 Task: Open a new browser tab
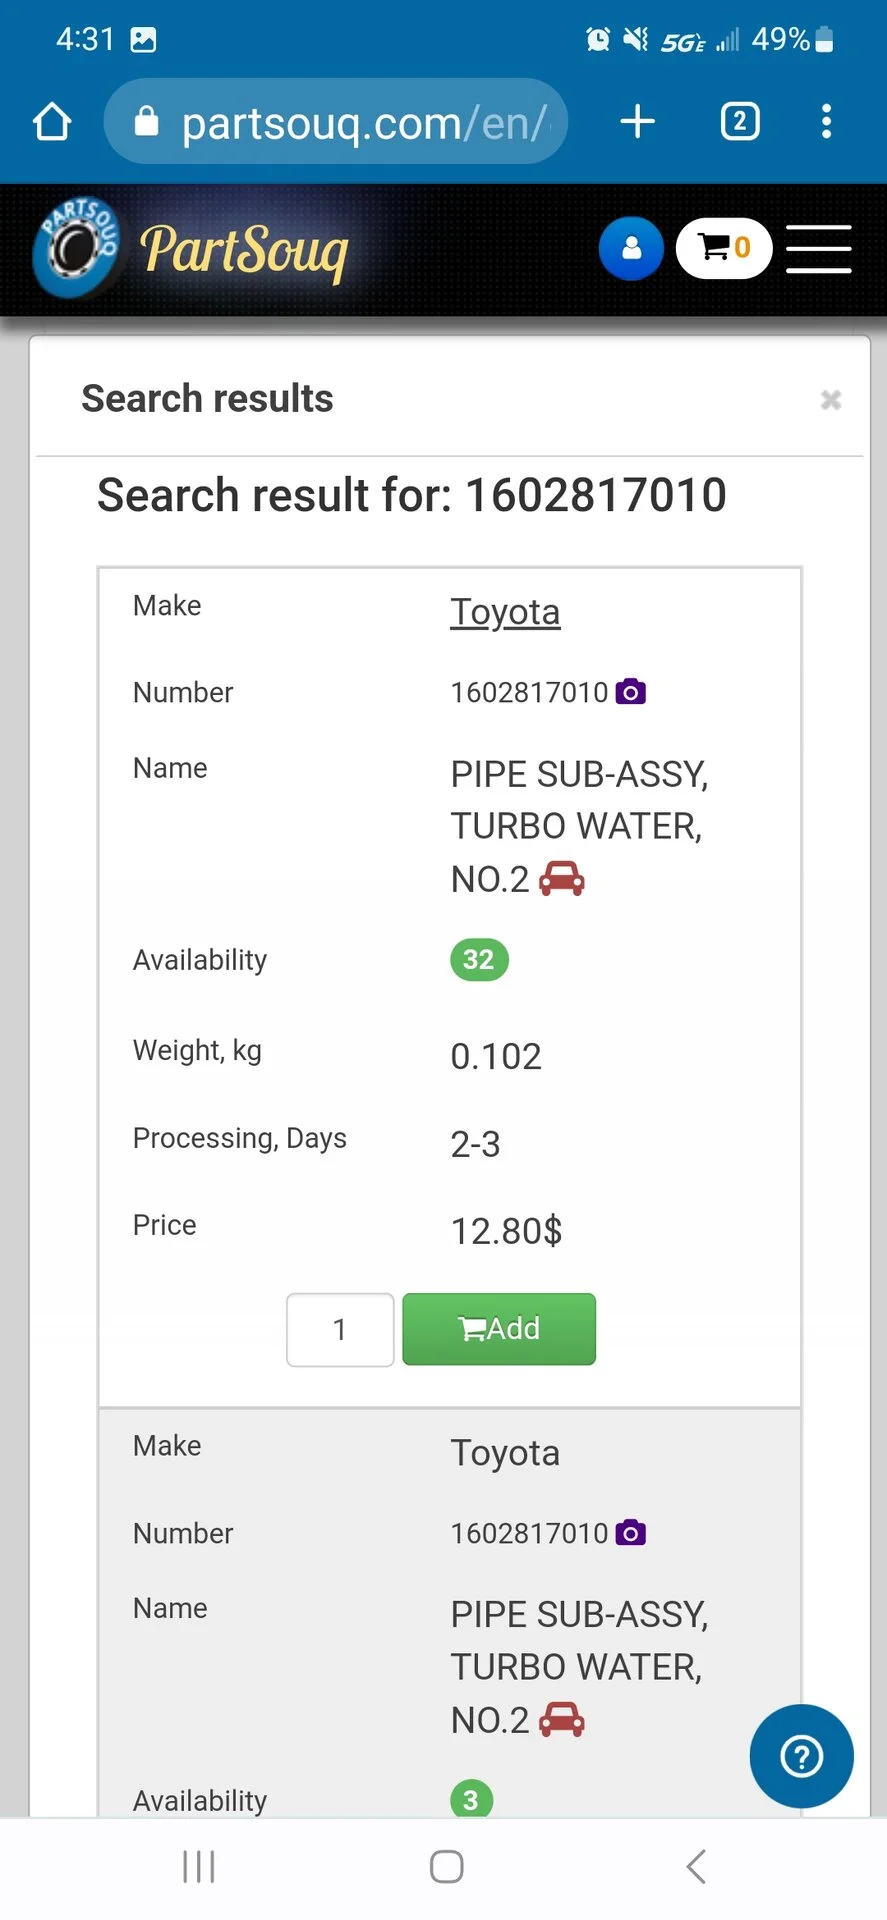[637, 122]
